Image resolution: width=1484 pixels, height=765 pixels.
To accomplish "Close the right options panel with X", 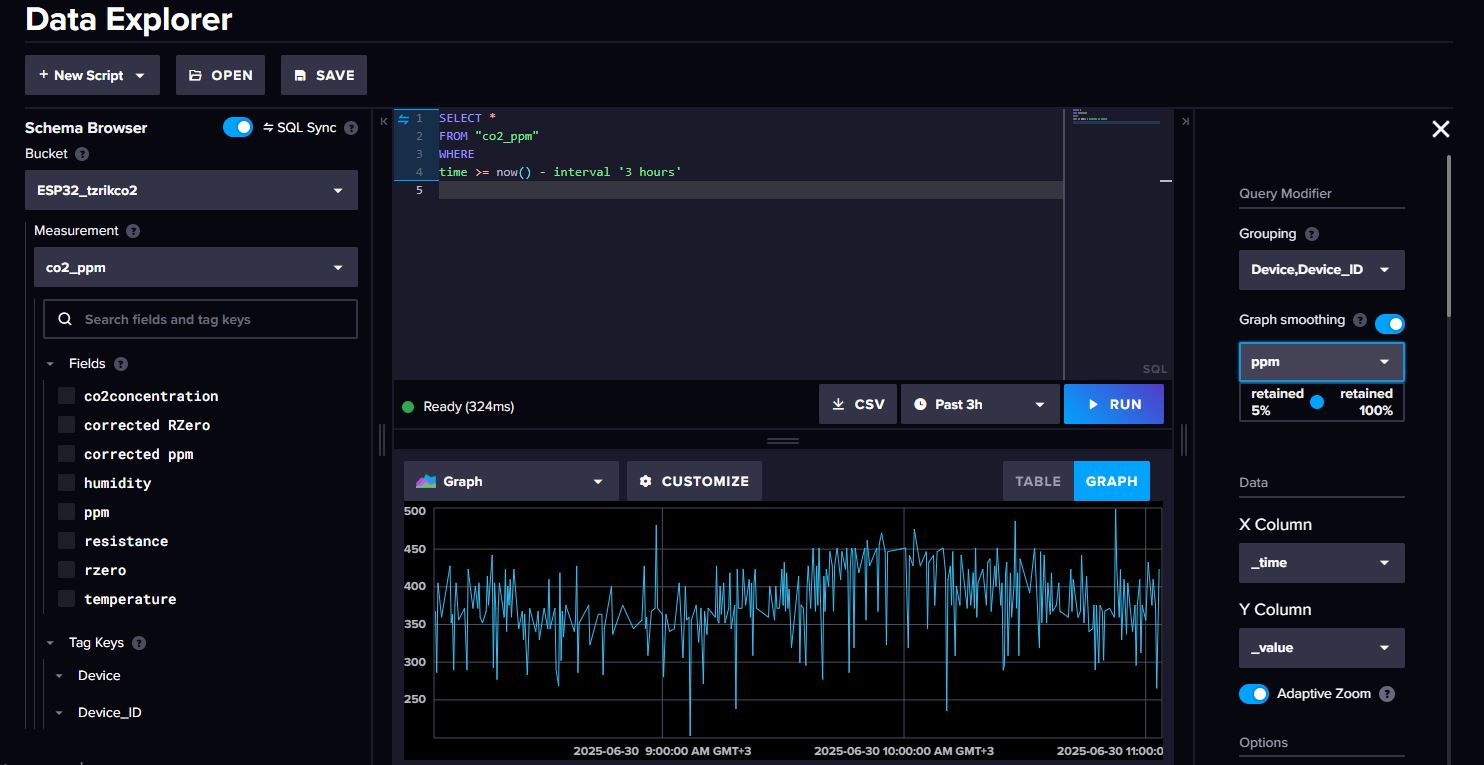I will pyautogui.click(x=1440, y=129).
